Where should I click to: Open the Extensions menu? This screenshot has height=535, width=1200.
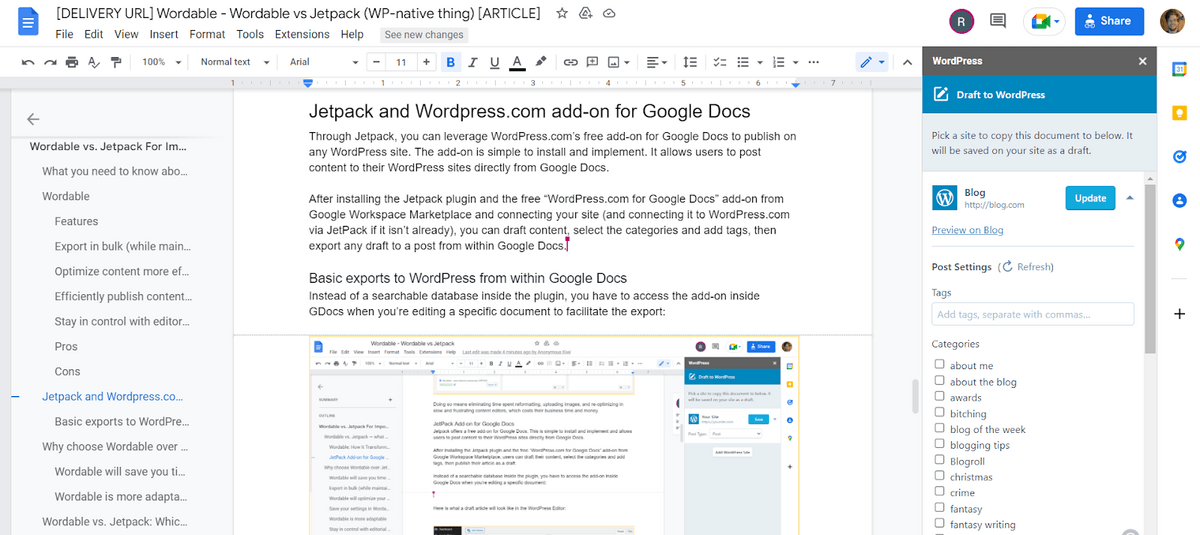[x=302, y=34]
